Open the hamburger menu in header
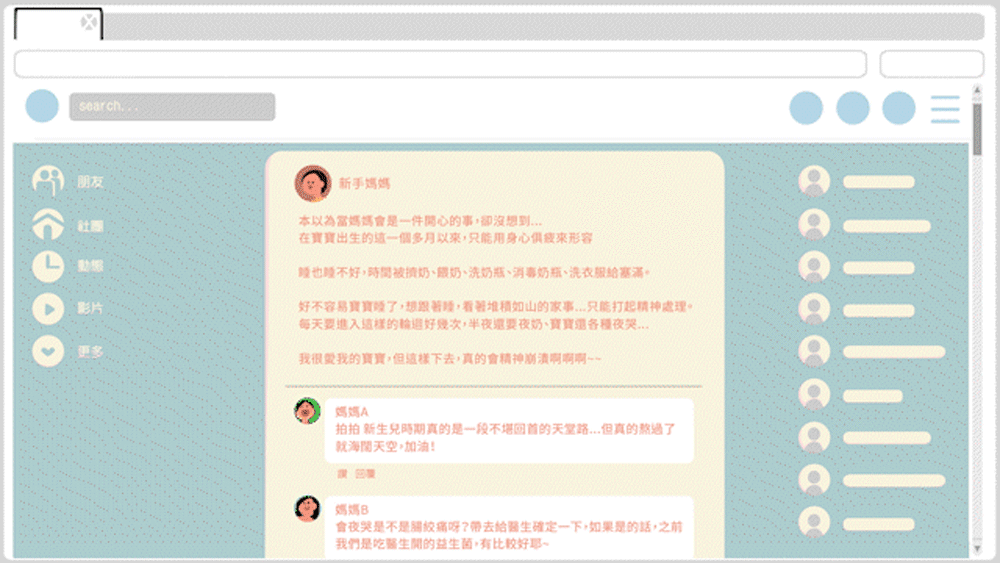Screen dimensions: 1000x563 pos(945,108)
